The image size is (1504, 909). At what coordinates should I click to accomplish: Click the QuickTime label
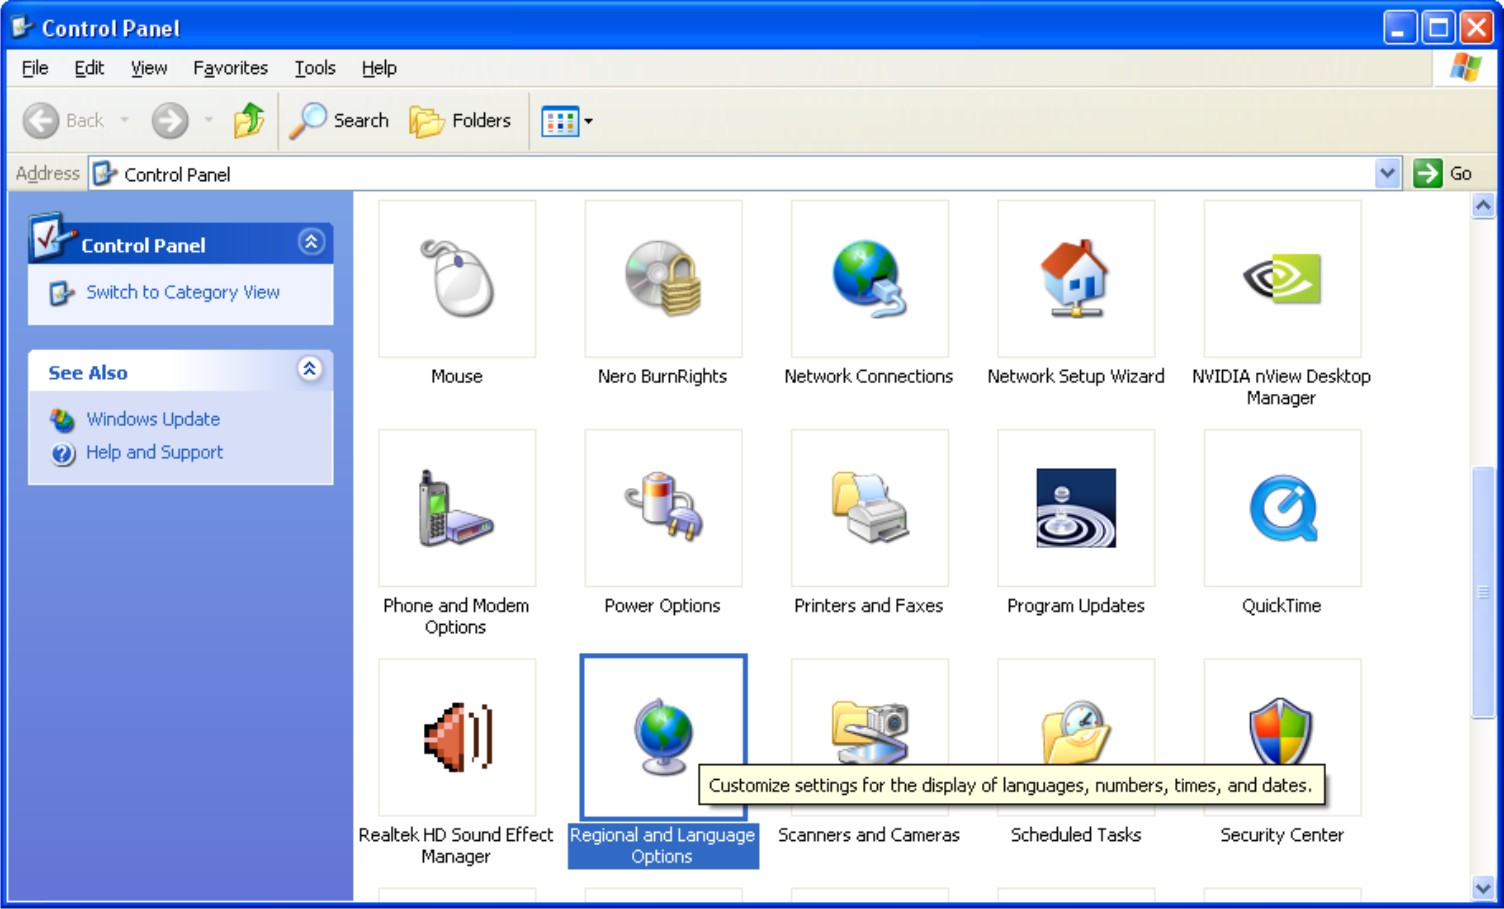pos(1282,605)
